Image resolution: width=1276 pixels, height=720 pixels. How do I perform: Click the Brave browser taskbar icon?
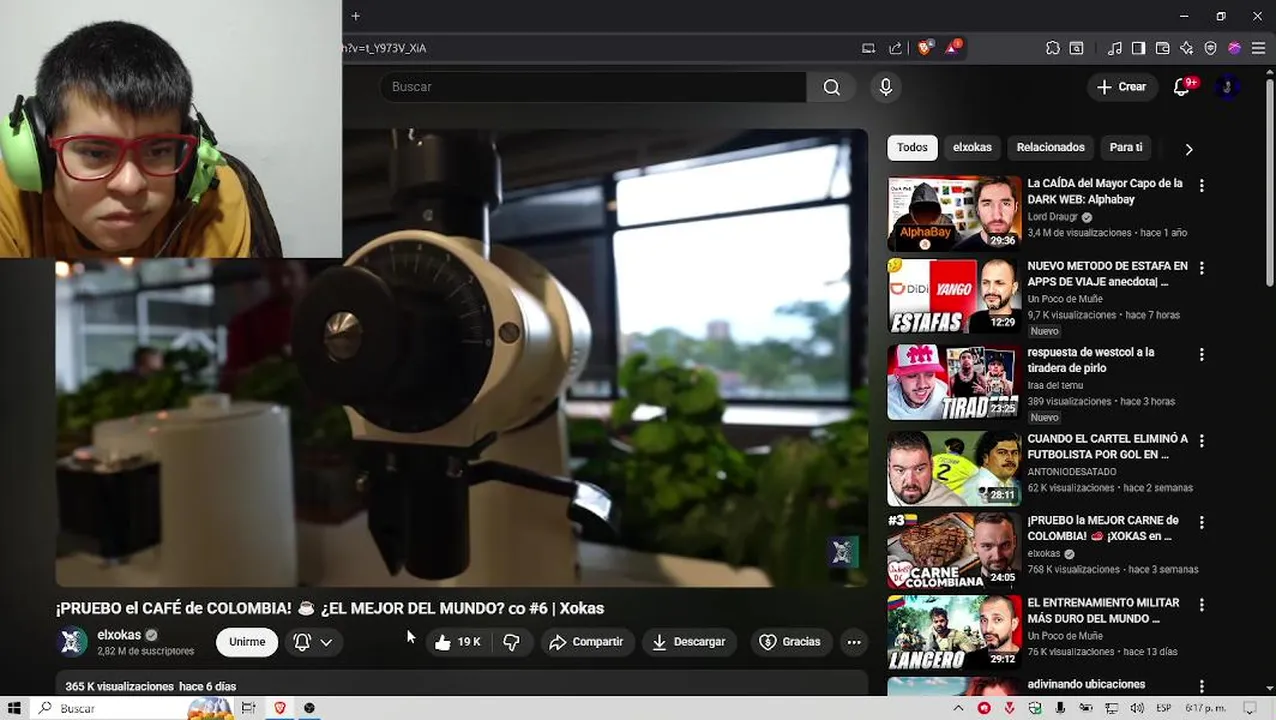click(279, 708)
